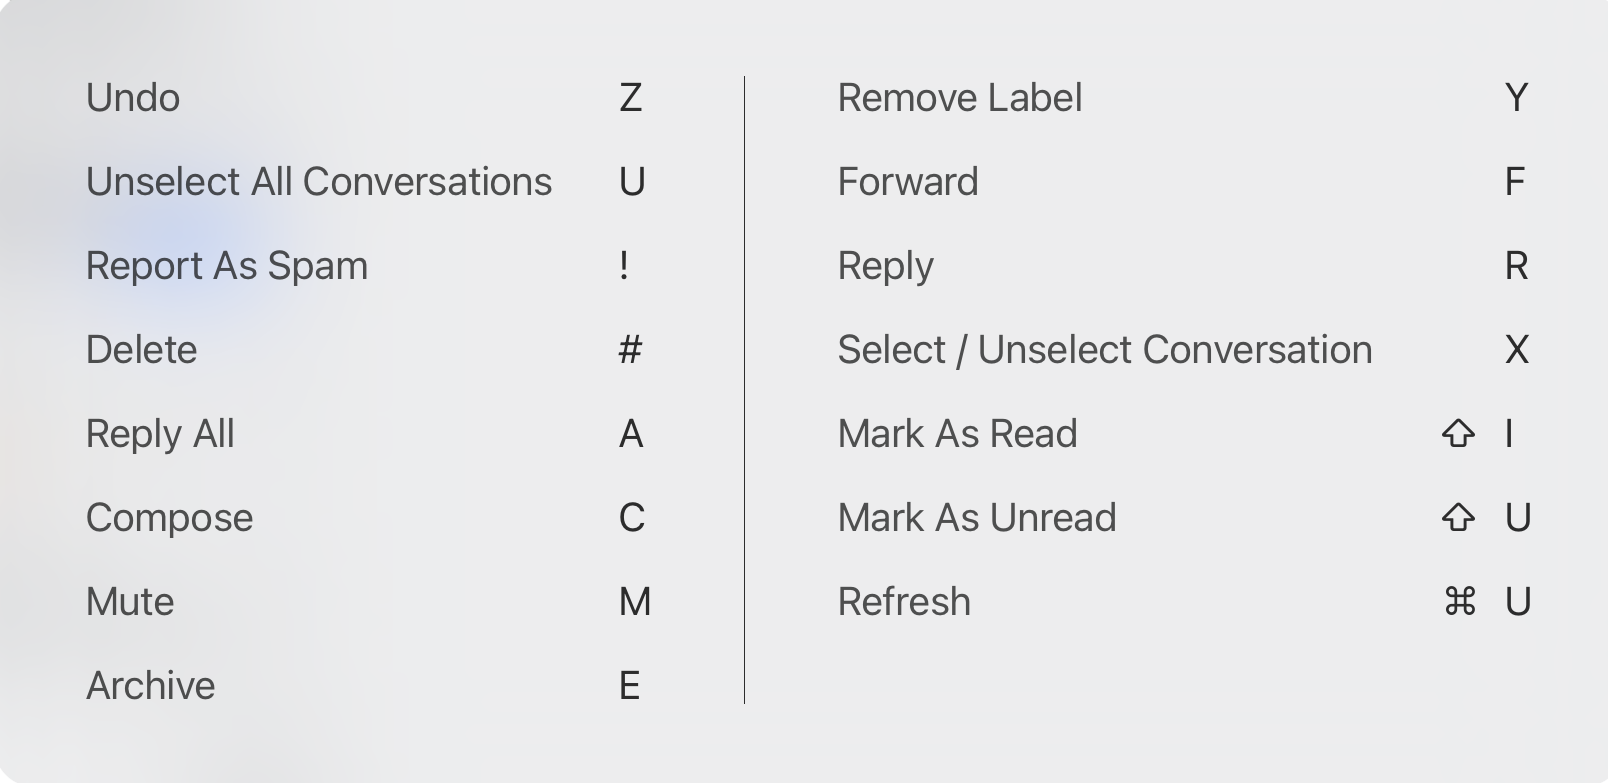The height and width of the screenshot is (783, 1608).
Task: Click the # shortcut symbol for Delete
Action: point(630,350)
